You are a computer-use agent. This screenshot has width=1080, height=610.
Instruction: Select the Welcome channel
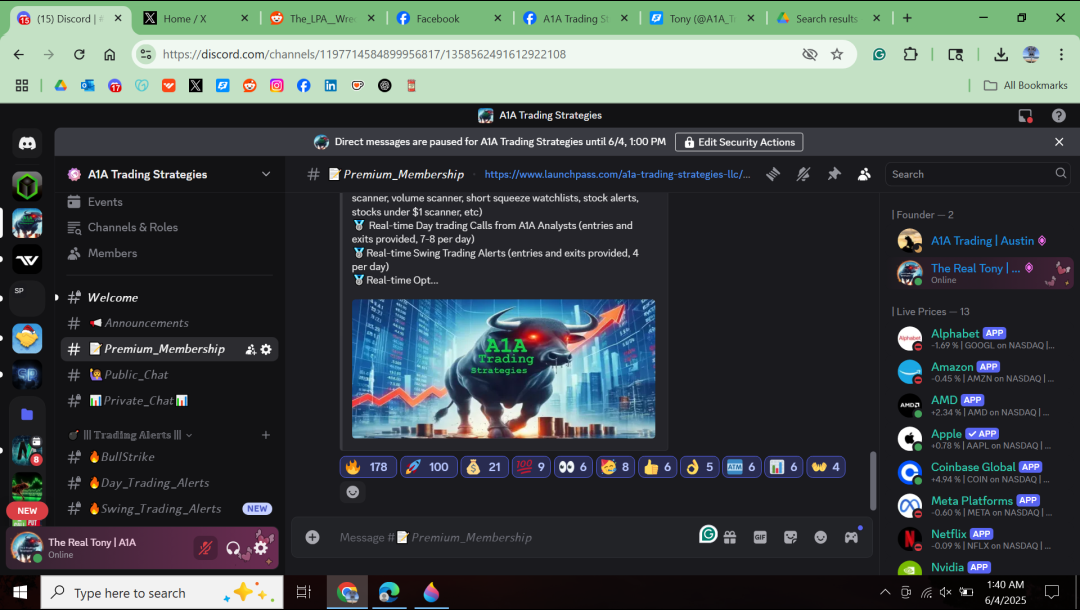tap(169, 297)
